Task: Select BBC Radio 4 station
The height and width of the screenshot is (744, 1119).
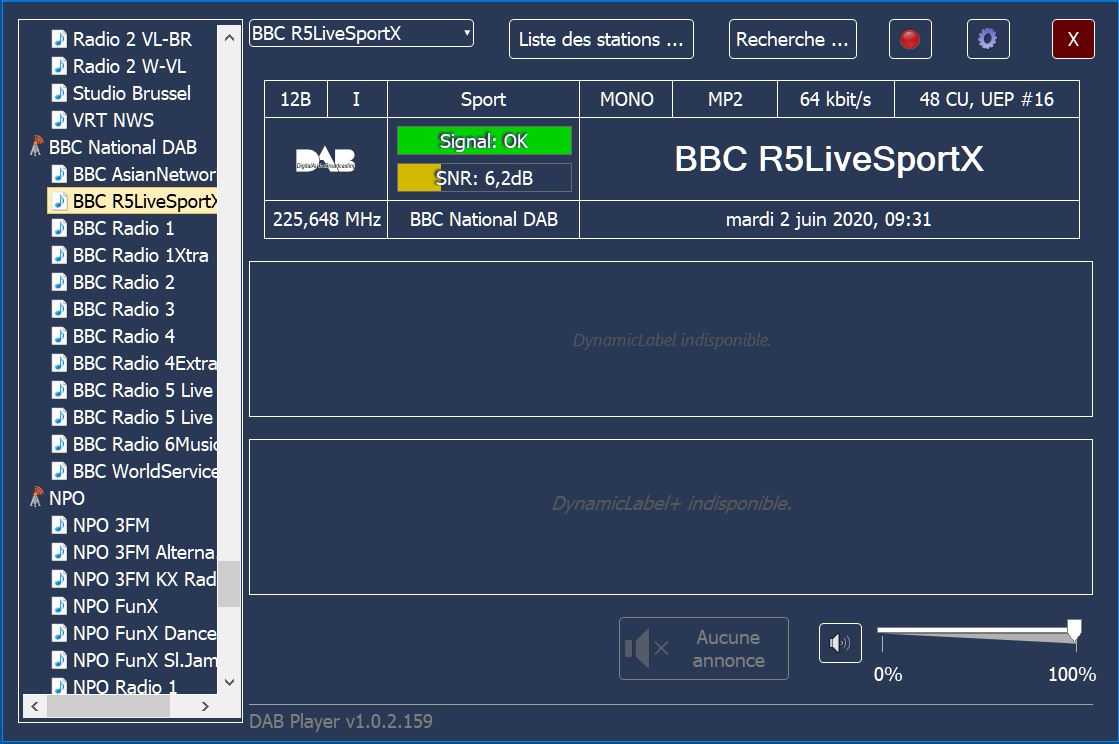Action: pyautogui.click(x=123, y=336)
